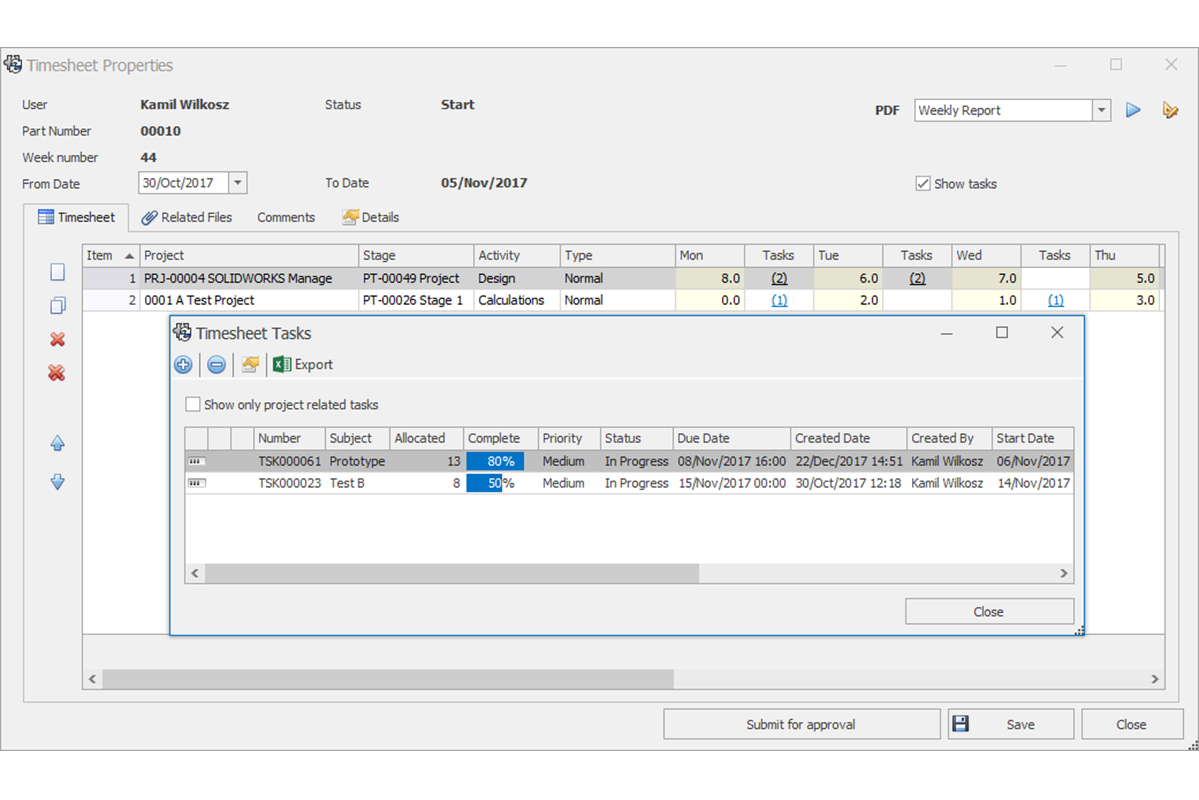Viewport: 1199px width, 800px height.
Task: Click the From Date field 30/Oct/2017
Action: (x=184, y=183)
